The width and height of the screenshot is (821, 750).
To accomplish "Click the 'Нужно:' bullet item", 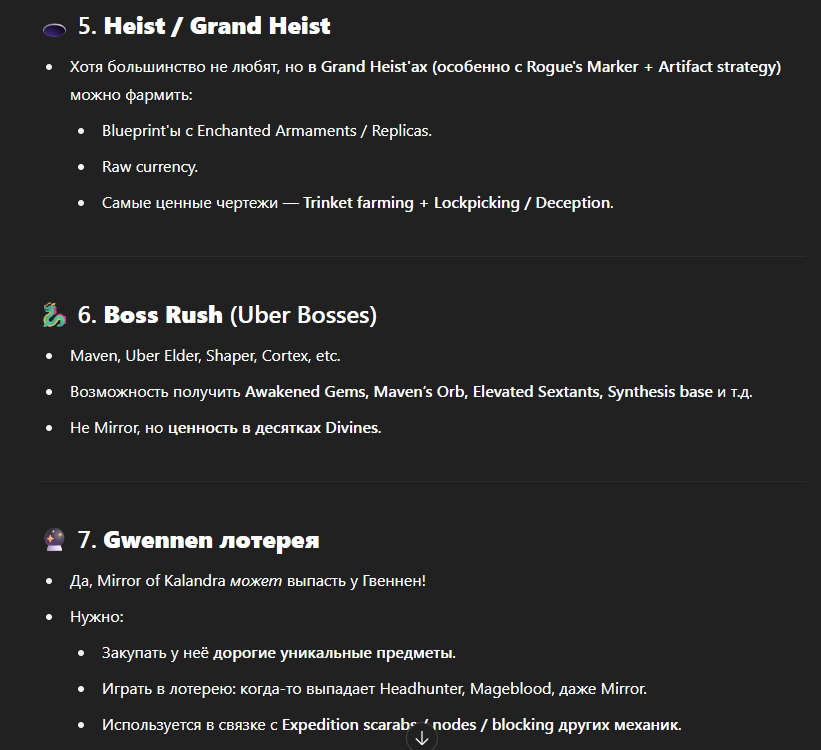I will pos(97,616).
